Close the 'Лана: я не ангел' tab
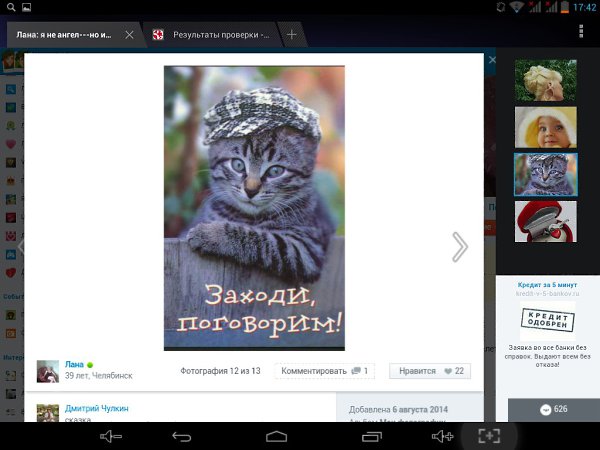This screenshot has height=450, width=600. [129, 34]
